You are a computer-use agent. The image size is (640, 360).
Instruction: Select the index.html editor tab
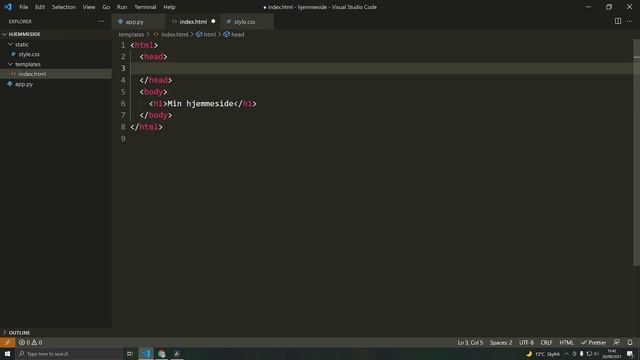click(193, 22)
